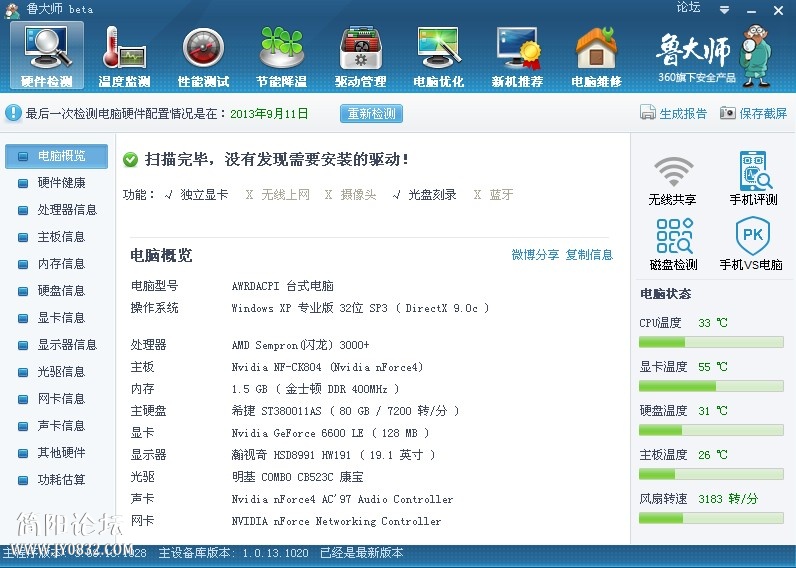Click the 主板温度 progress bar
The width and height of the screenshot is (796, 568).
(x=711, y=475)
